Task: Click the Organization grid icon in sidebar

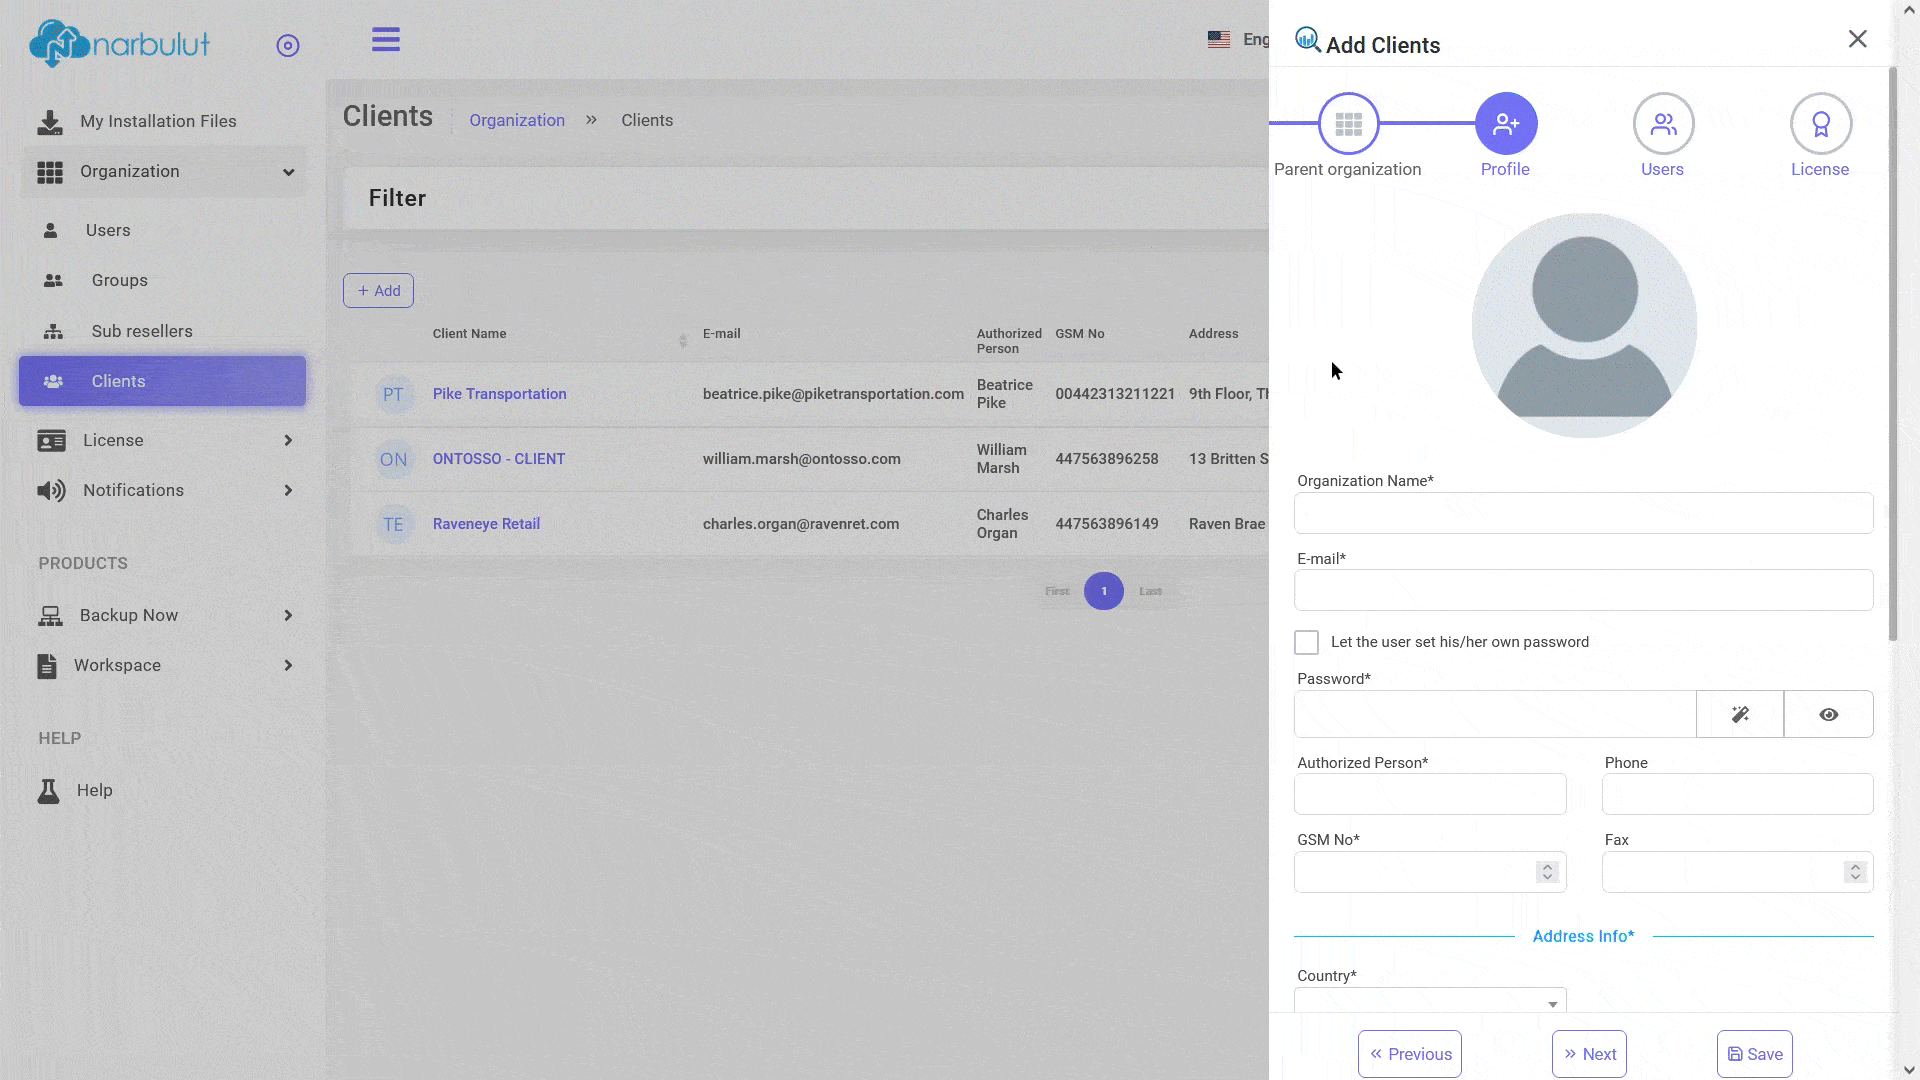Action: [x=50, y=172]
